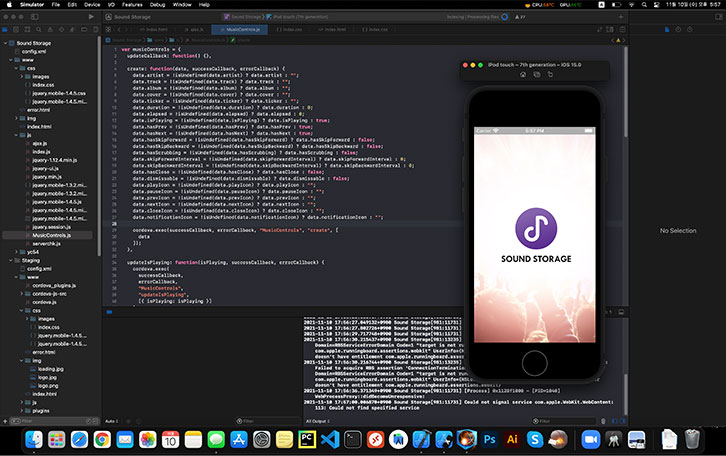Screen dimensions: 726x456
Task: Clear console with trash icon
Action: (x=603, y=421)
